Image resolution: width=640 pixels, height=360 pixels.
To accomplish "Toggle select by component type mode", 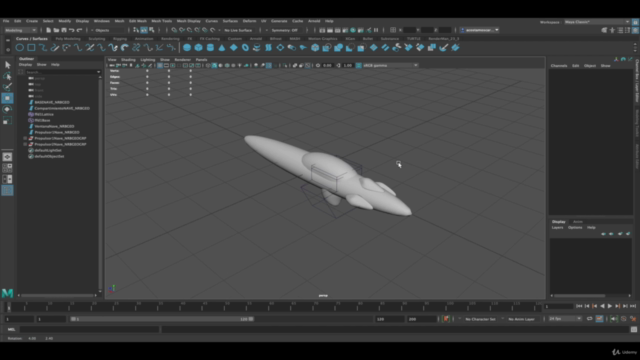I will pos(152,30).
